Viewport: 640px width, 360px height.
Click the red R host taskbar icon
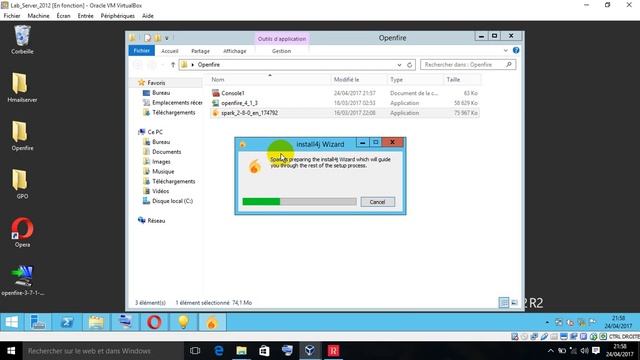333,351
